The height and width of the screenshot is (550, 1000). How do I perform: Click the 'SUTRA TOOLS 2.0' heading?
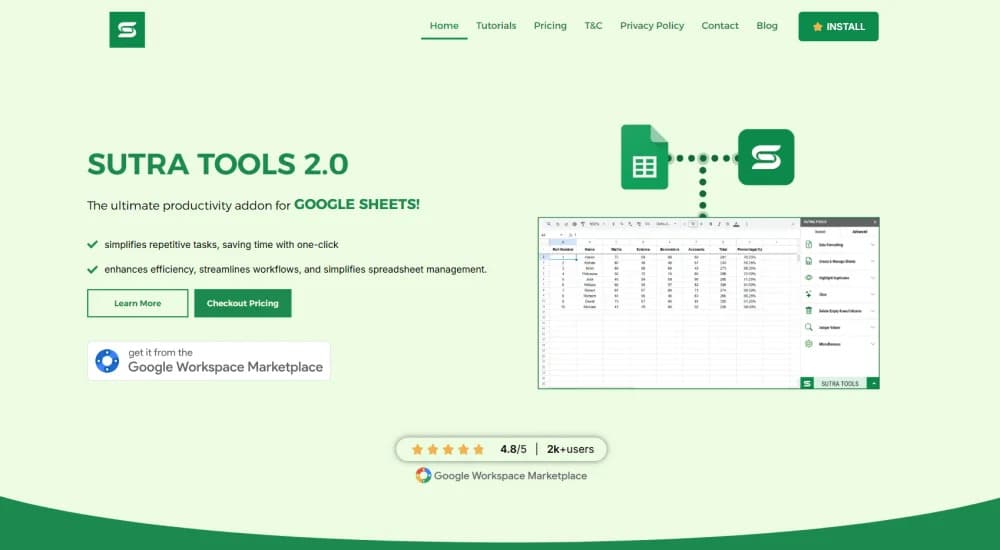(217, 164)
